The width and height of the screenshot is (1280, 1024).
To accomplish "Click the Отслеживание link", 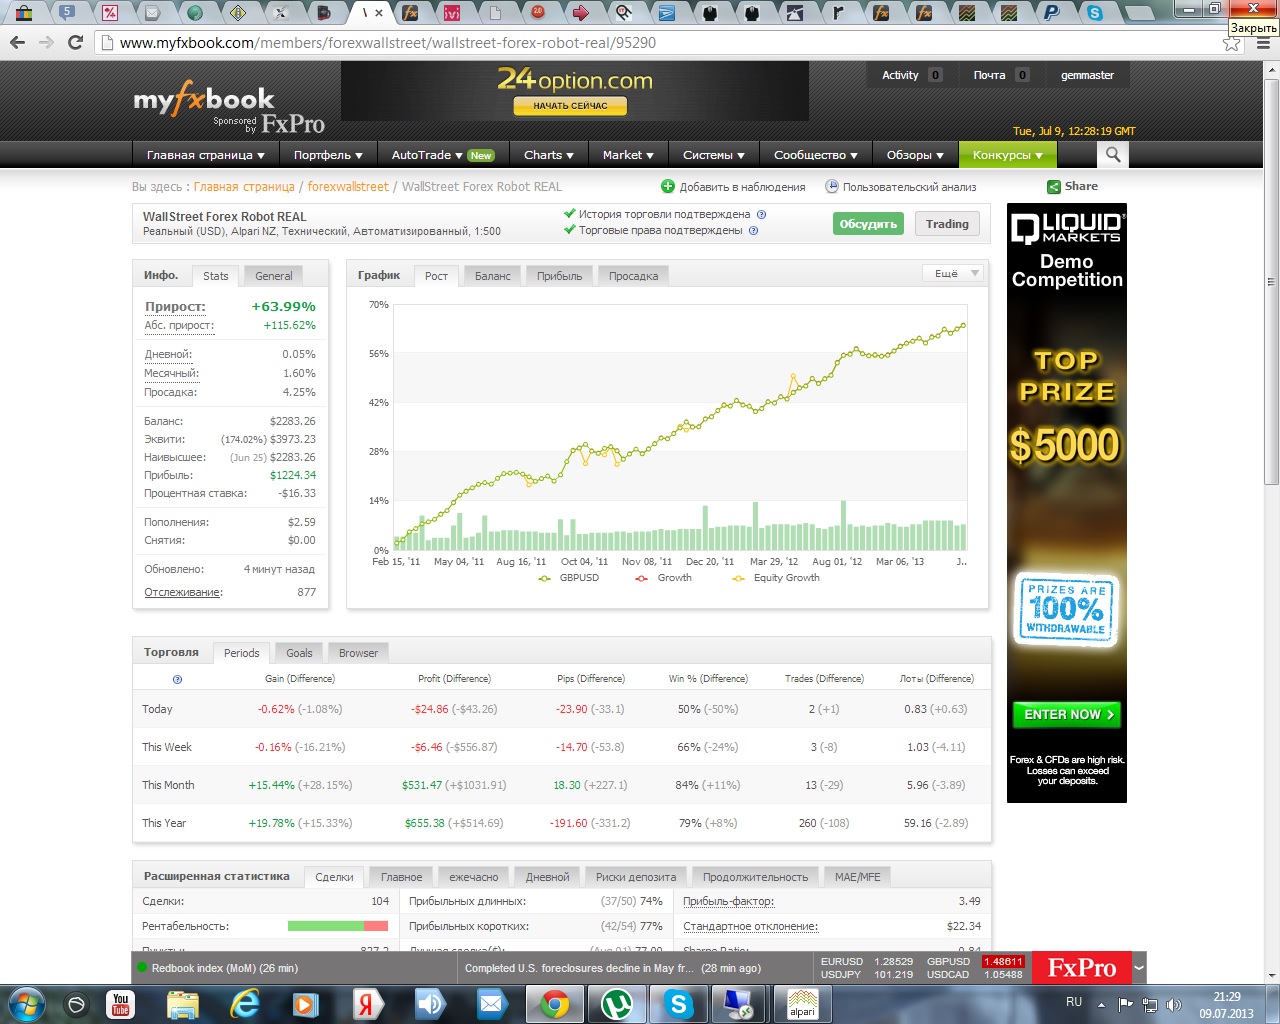I will pos(183,592).
